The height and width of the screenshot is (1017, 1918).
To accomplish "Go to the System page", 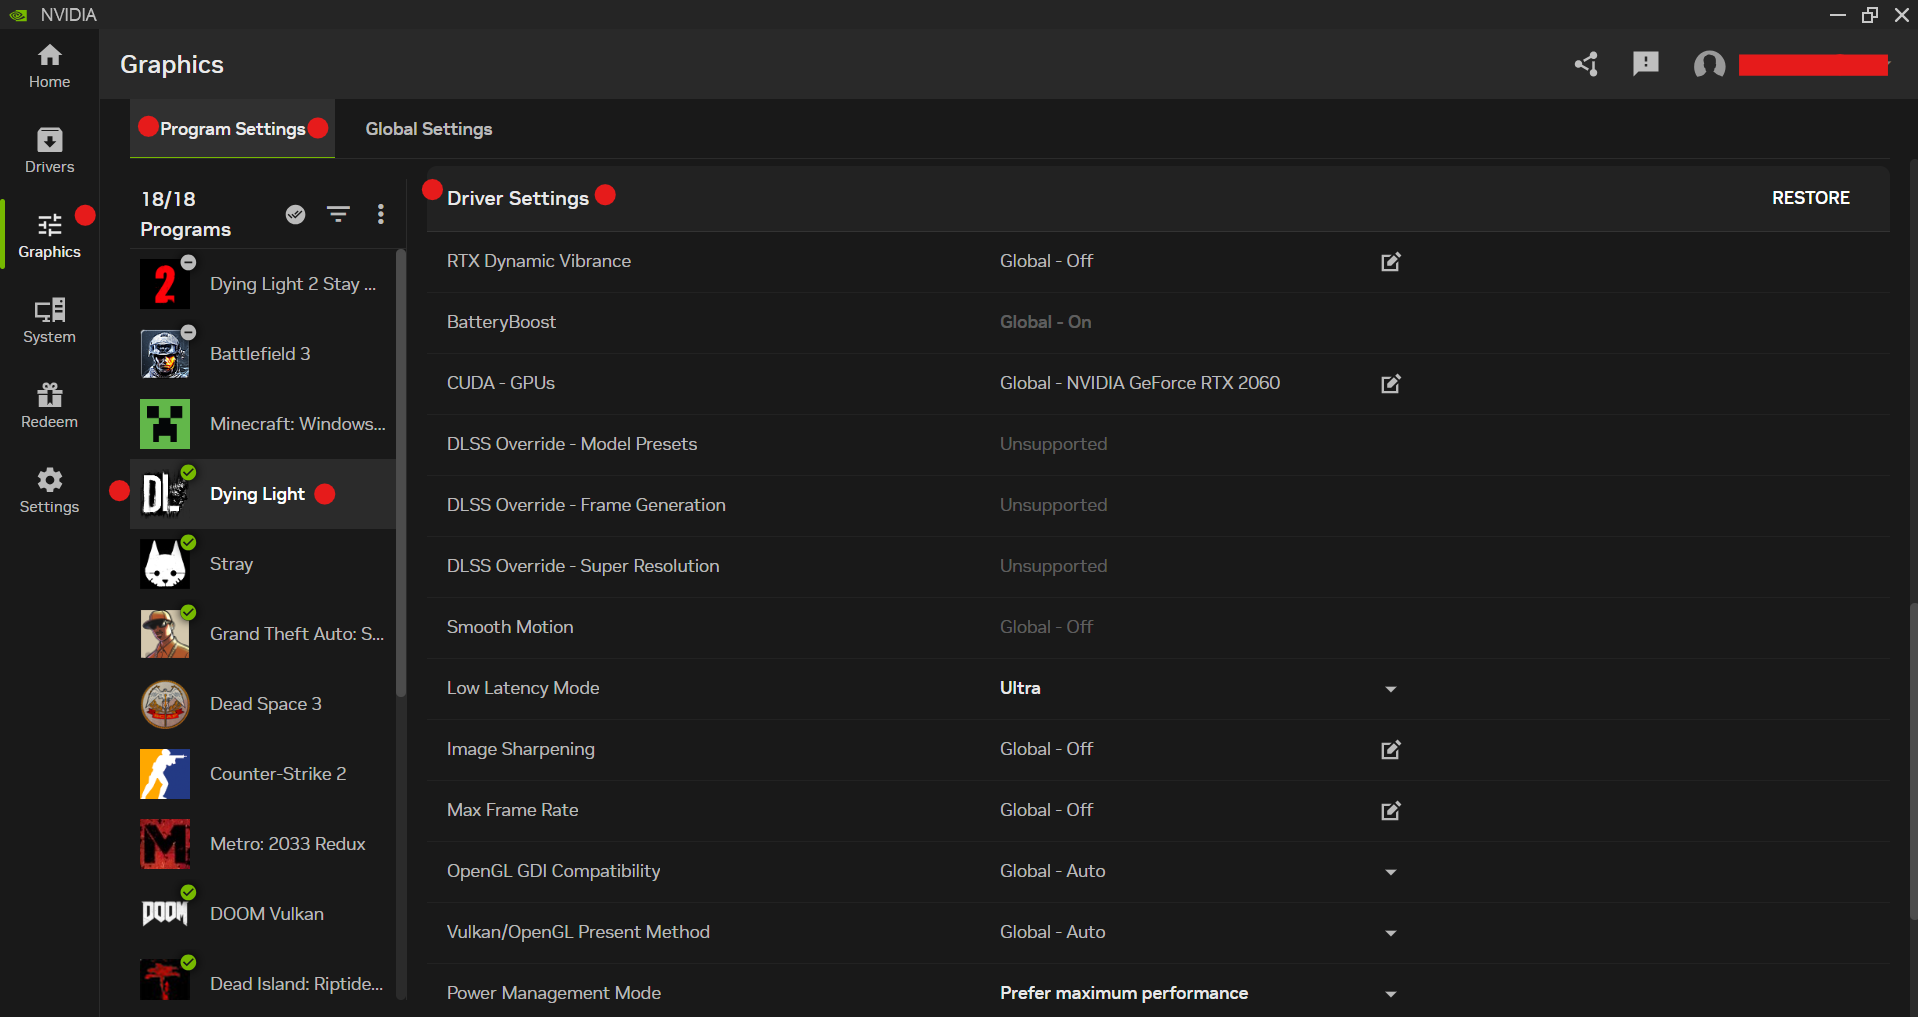I will click(x=49, y=321).
